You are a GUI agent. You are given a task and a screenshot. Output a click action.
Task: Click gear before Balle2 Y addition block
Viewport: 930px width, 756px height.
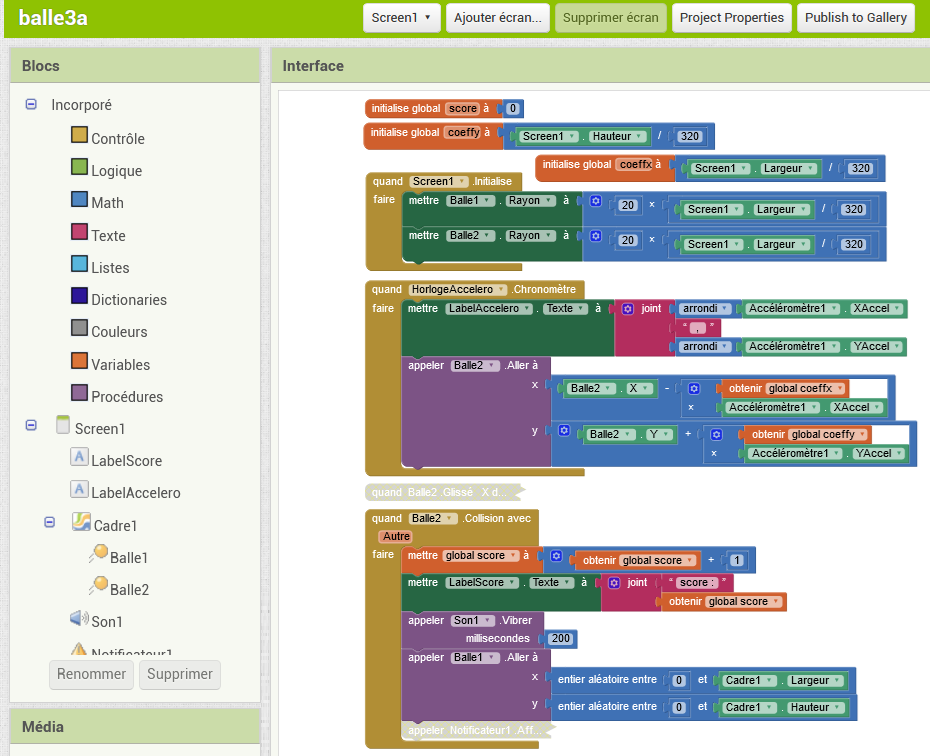click(x=564, y=430)
